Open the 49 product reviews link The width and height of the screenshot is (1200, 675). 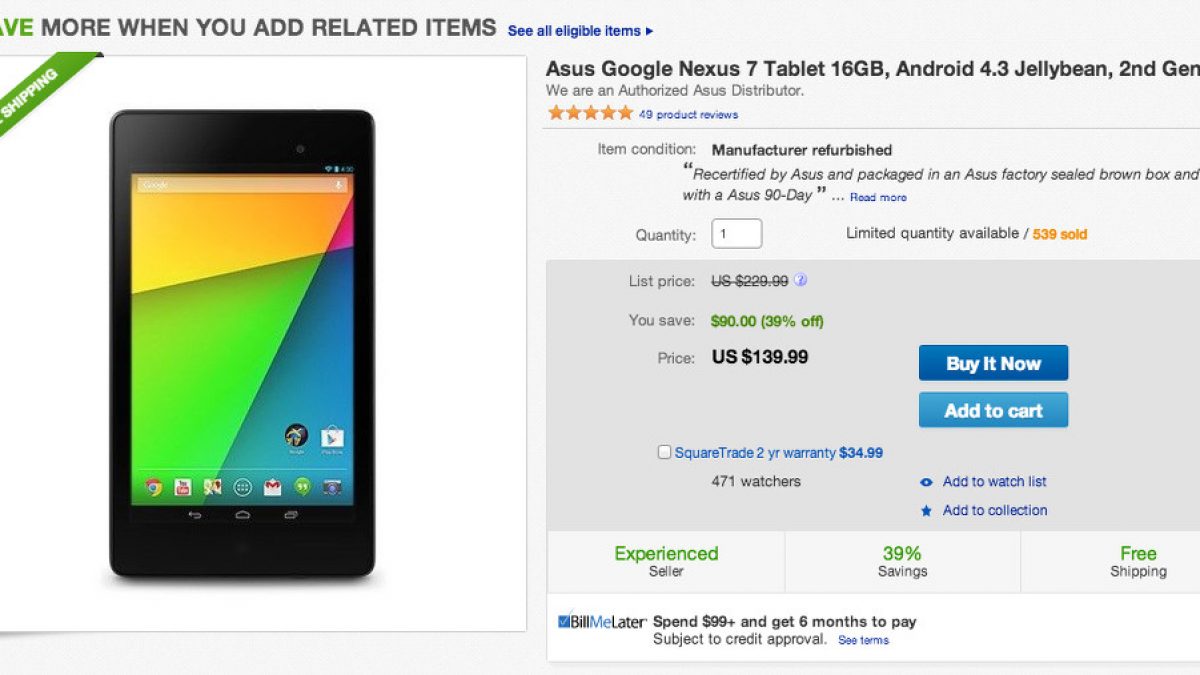[688, 114]
